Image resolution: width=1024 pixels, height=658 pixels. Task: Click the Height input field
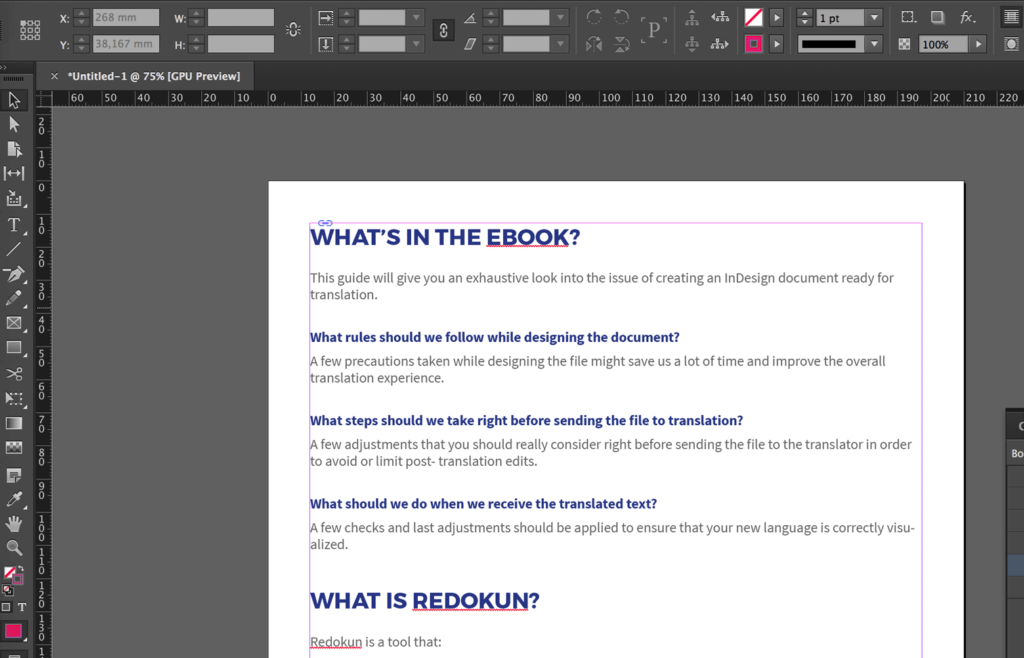(240, 44)
